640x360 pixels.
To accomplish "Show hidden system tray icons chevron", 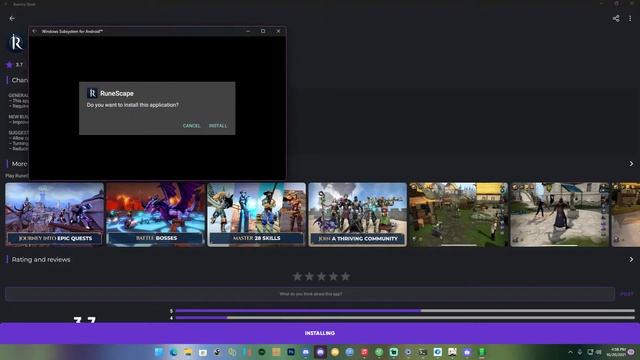I will click(570, 352).
